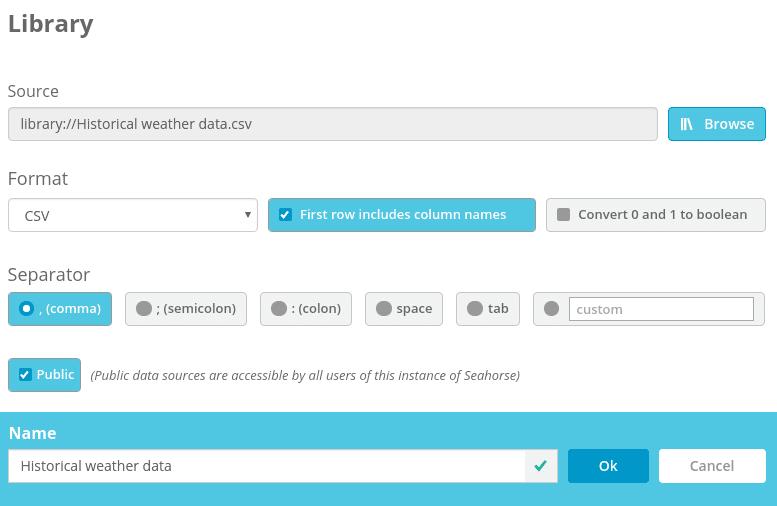The image size is (777, 506).
Task: Focus the Name input field
Action: click(266, 466)
